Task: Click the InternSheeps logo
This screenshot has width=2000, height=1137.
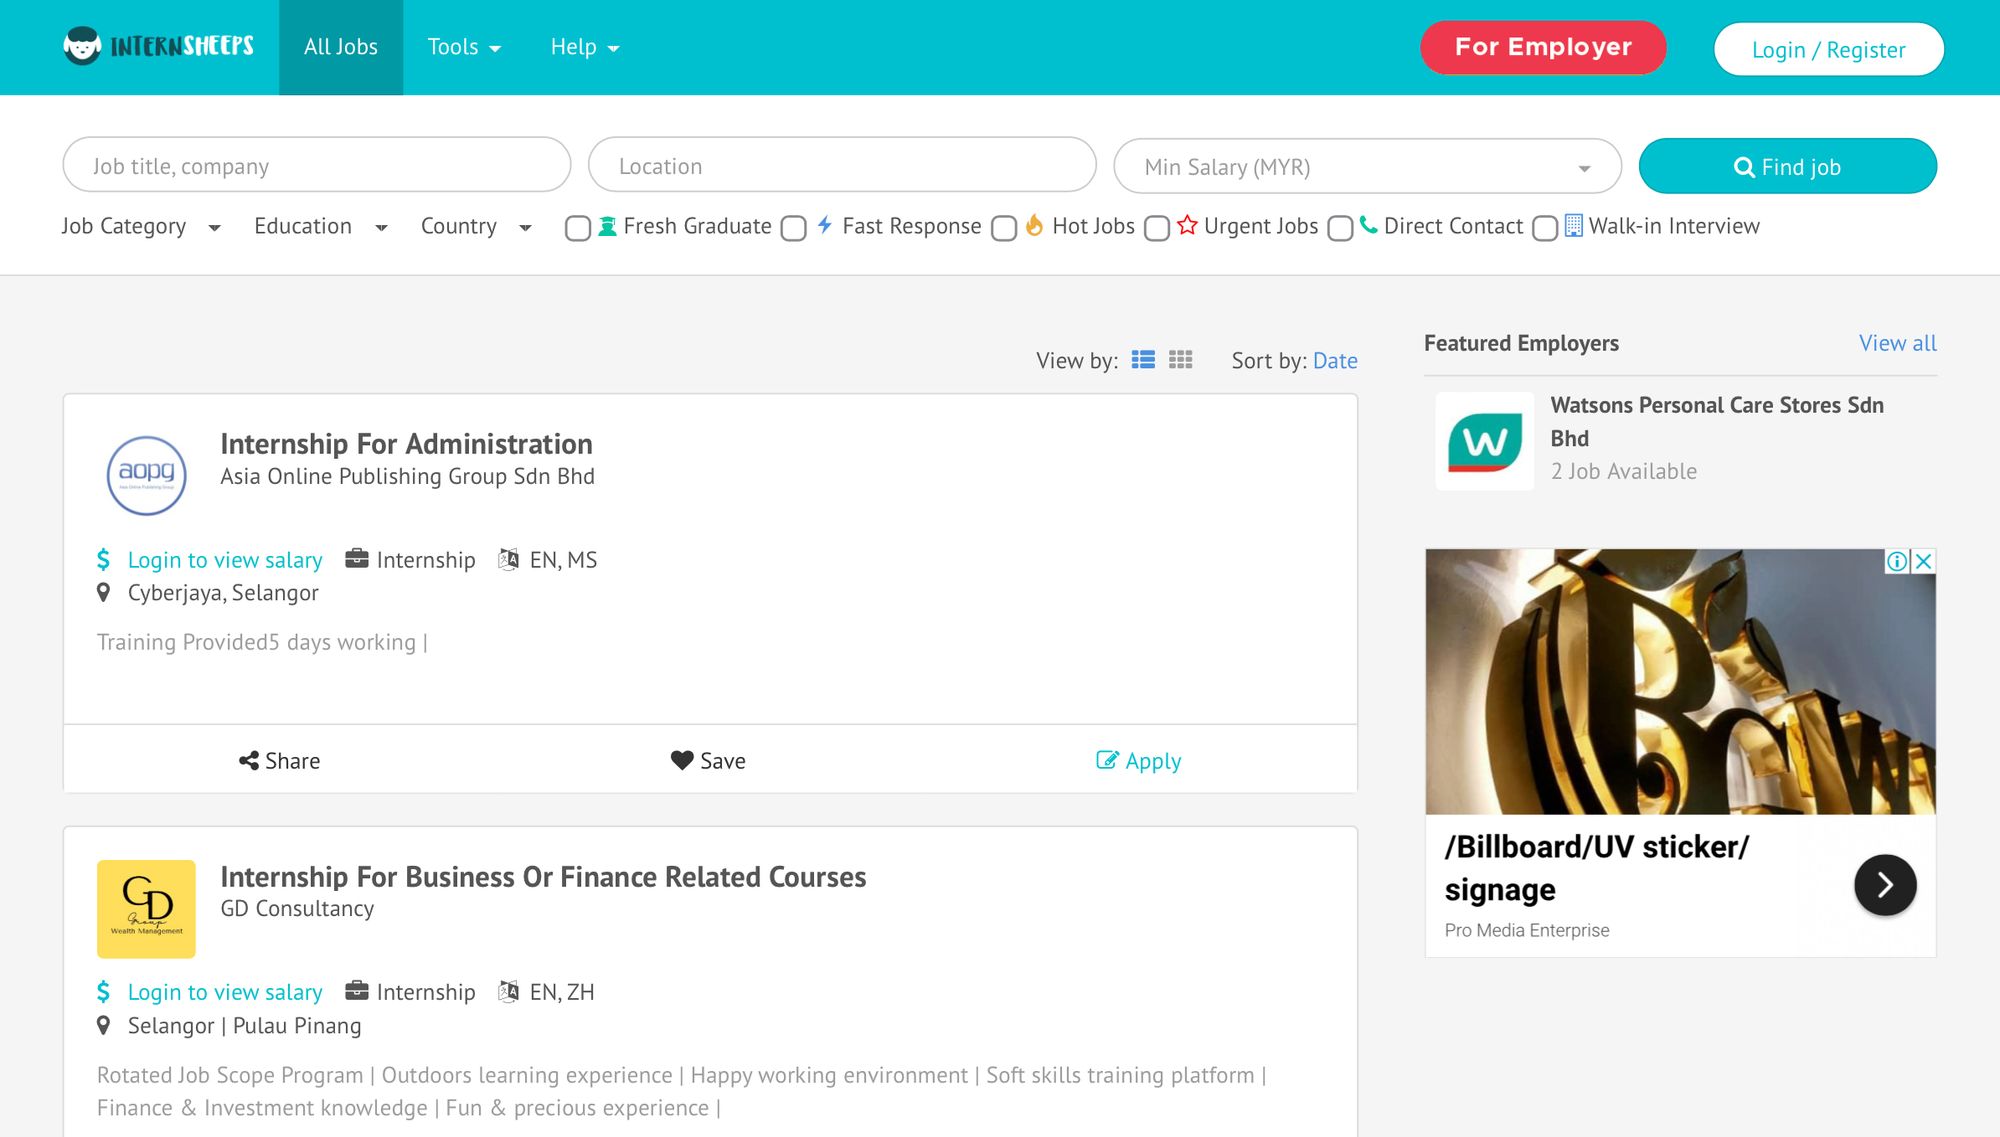Action: pyautogui.click(x=158, y=46)
